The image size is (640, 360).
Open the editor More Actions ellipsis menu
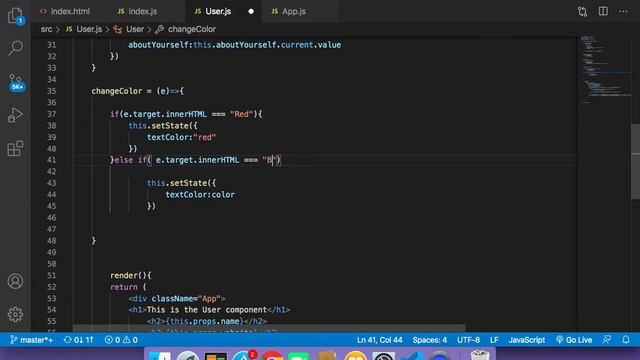click(x=623, y=11)
